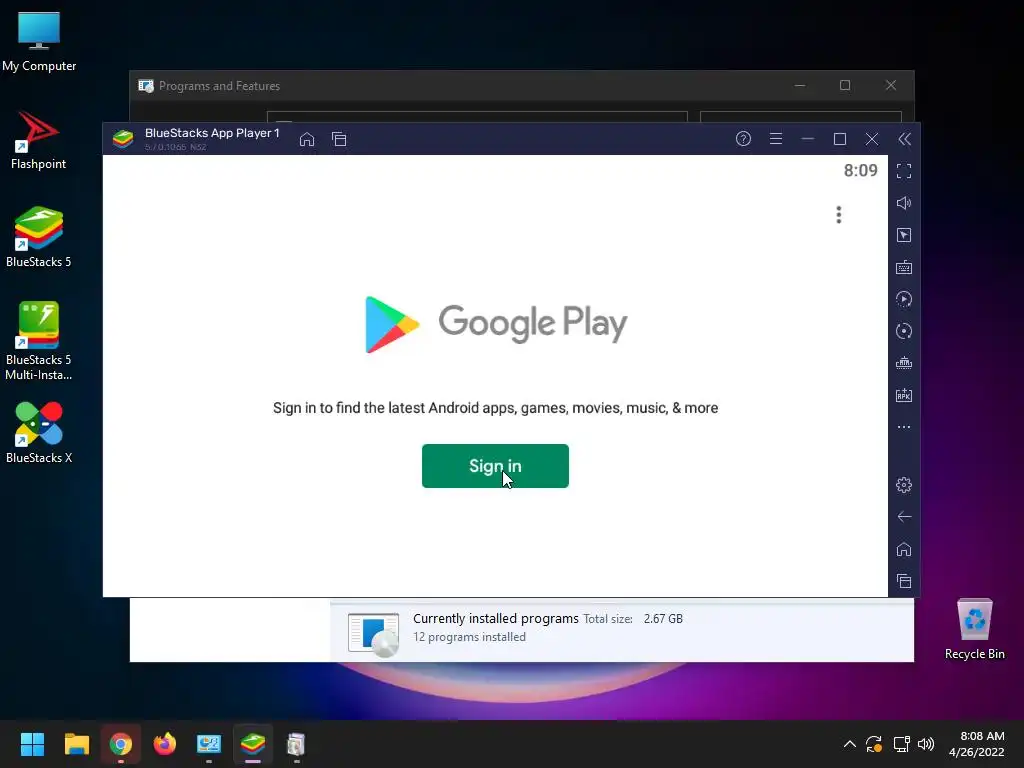
Task: Open memory trim icon in sidebar
Action: pos(904,363)
